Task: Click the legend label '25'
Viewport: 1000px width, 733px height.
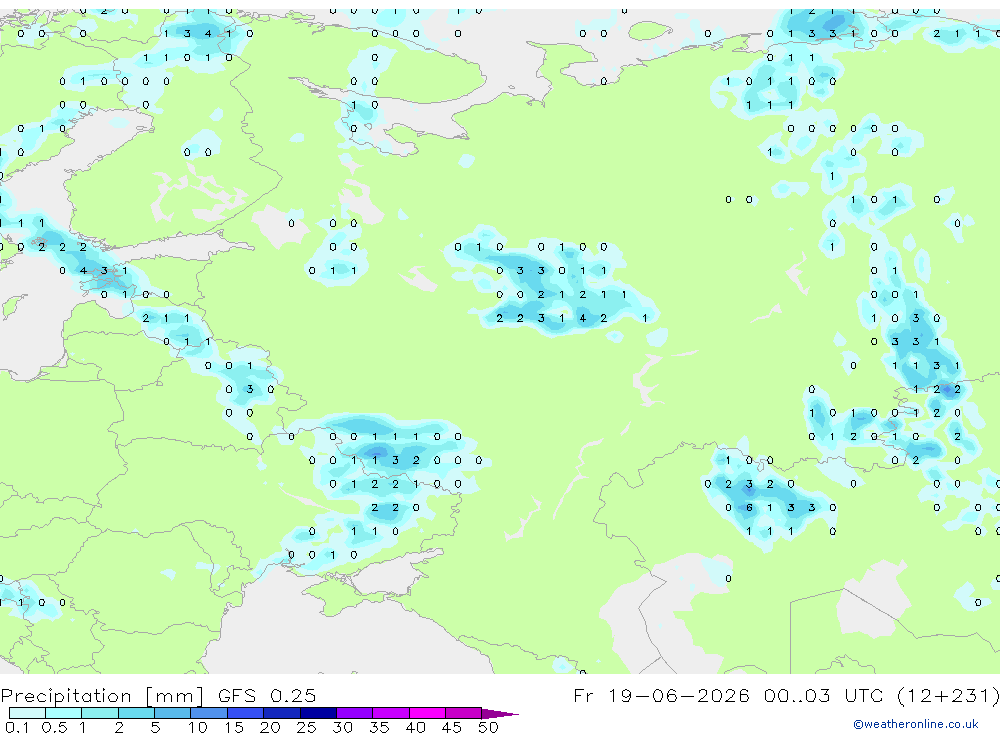Action: pyautogui.click(x=306, y=727)
